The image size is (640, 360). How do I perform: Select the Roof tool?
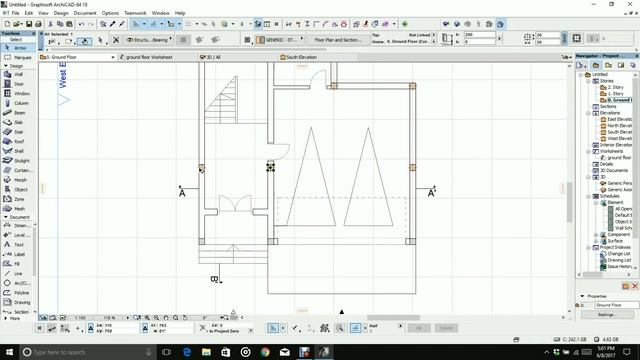[x=18, y=141]
